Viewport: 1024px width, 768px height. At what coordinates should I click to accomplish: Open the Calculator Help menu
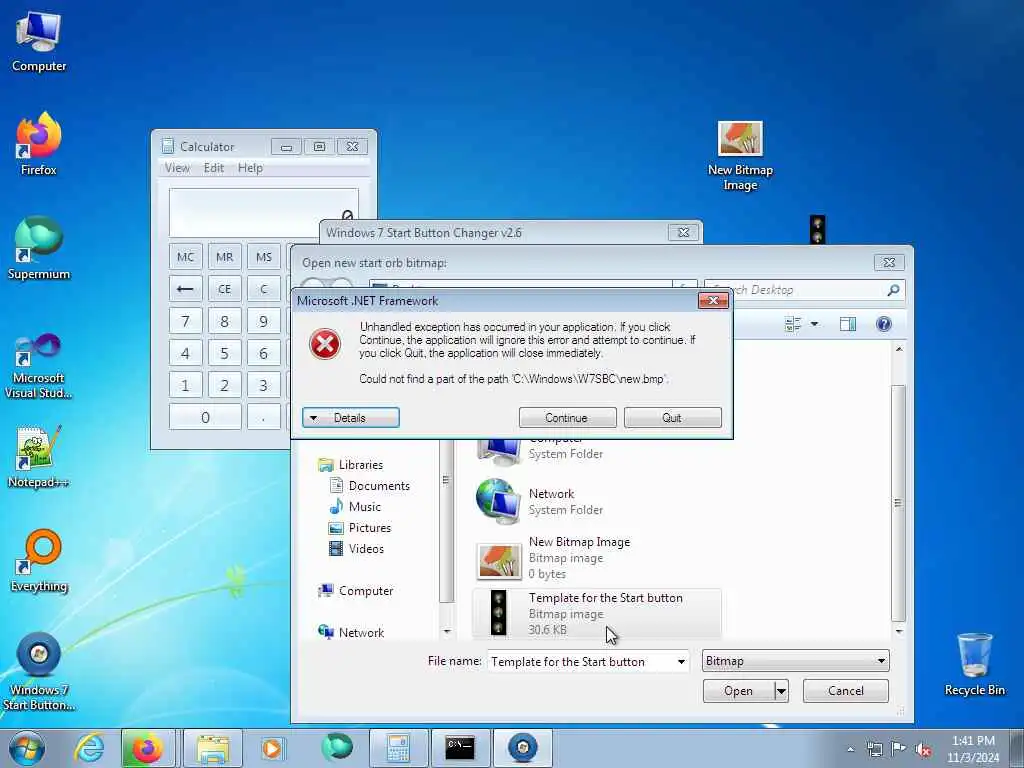pos(250,168)
